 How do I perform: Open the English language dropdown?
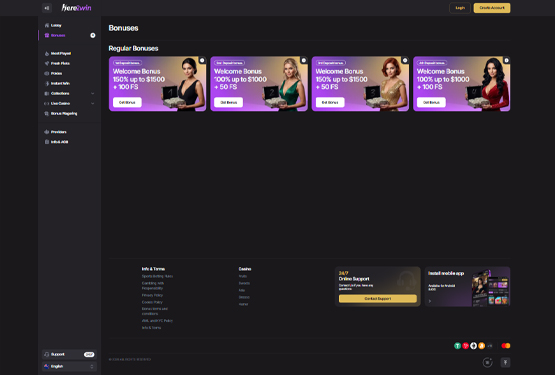[x=69, y=366]
